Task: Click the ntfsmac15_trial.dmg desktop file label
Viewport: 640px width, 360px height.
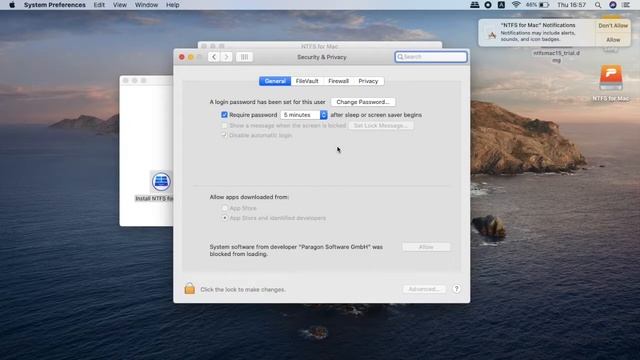Action: pyautogui.click(x=556, y=56)
